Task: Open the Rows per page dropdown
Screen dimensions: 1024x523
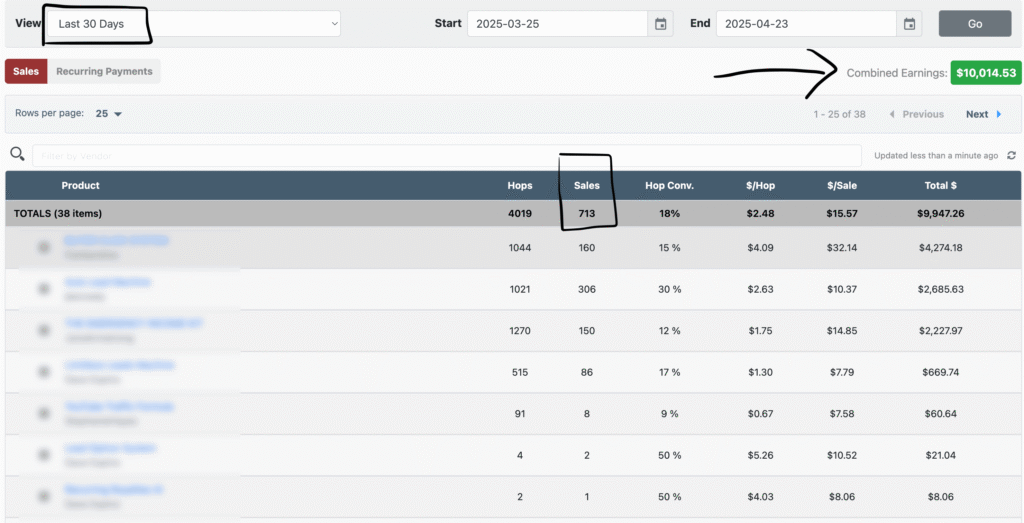Action: 108,114
